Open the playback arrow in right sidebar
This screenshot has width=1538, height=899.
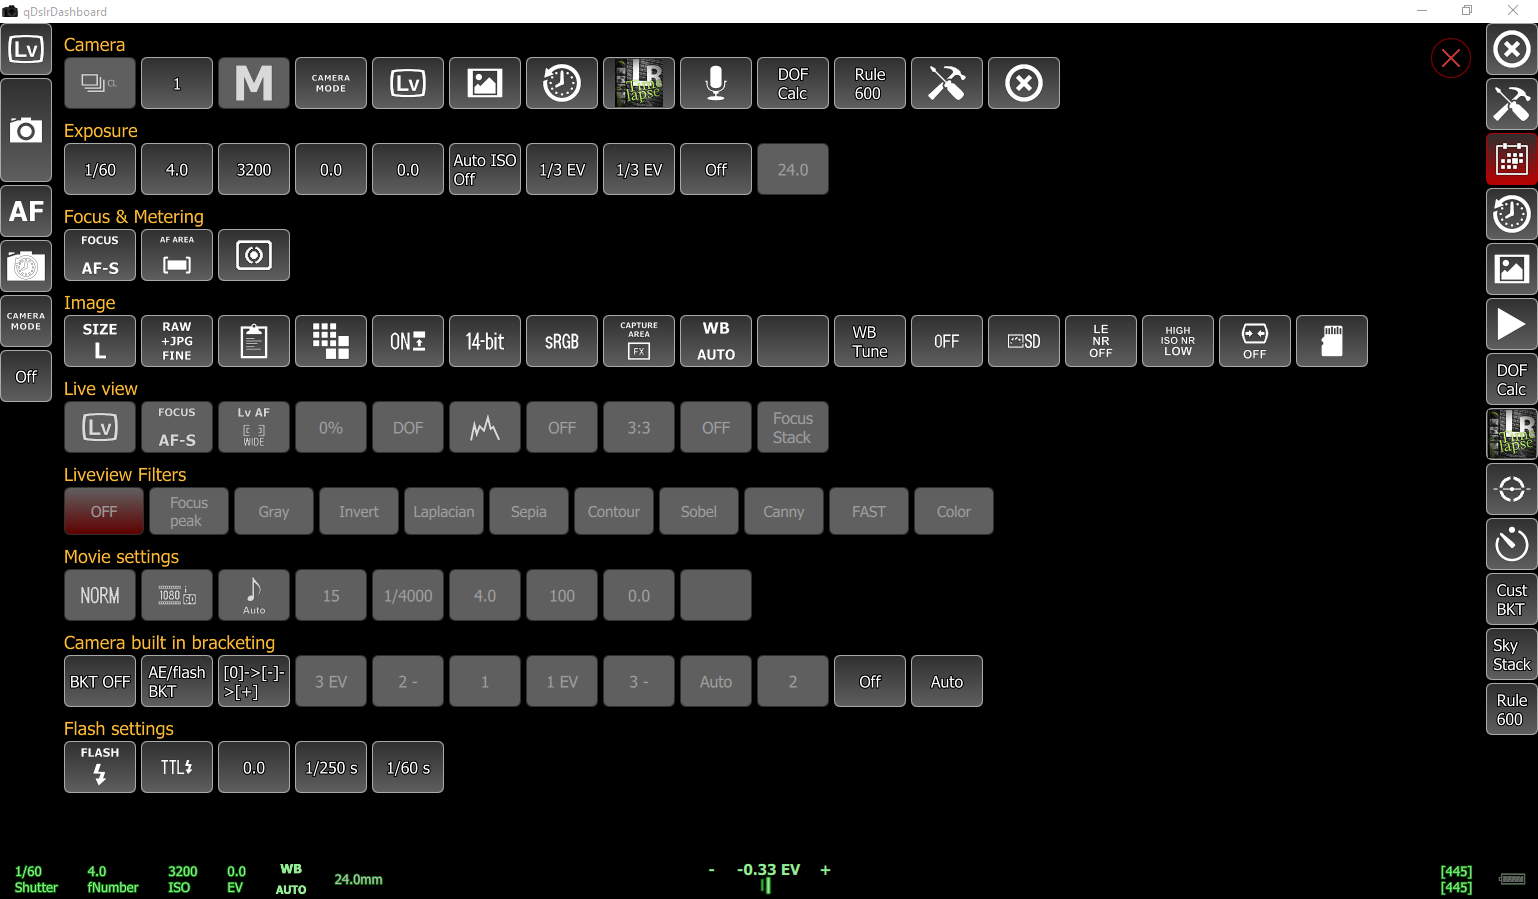click(x=1511, y=324)
